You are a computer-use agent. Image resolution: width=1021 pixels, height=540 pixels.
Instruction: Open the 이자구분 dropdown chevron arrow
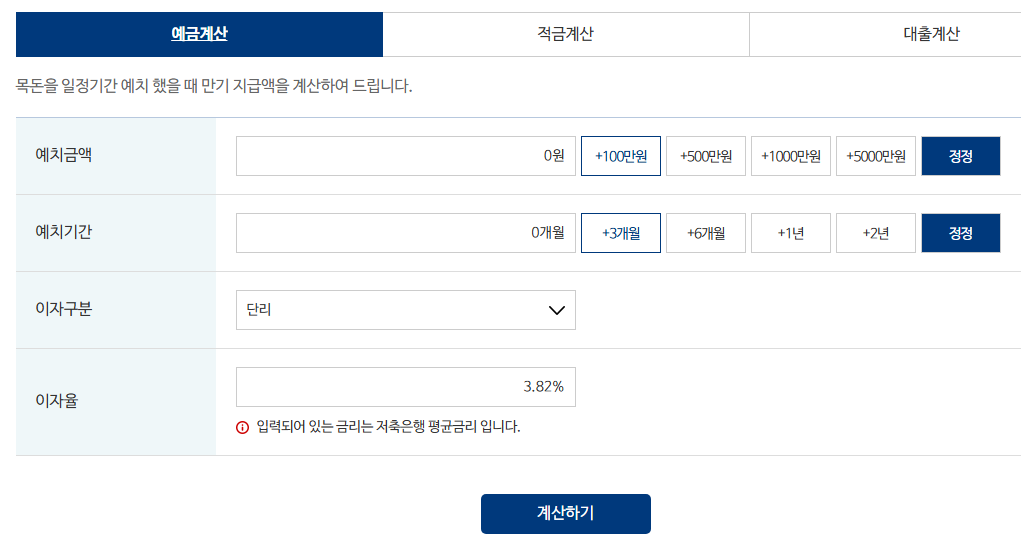557,310
